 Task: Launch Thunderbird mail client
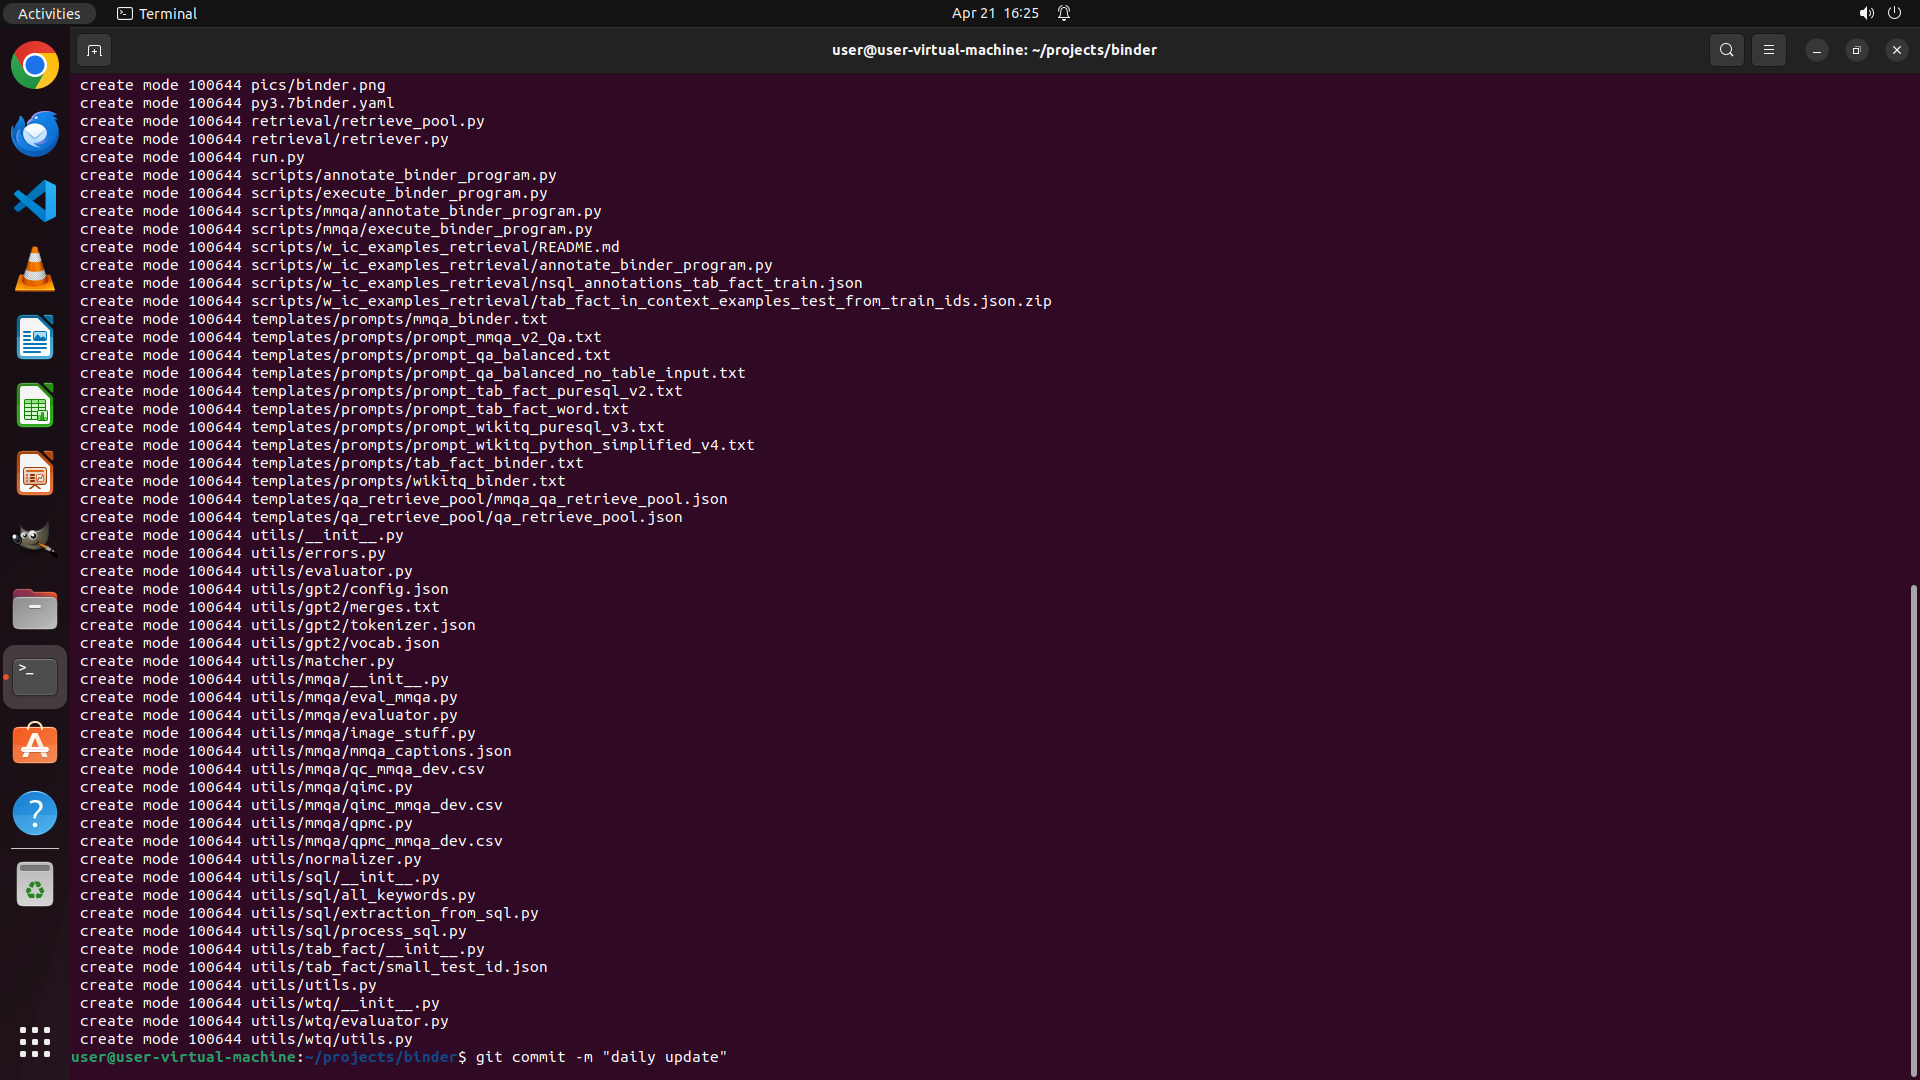pyautogui.click(x=35, y=134)
